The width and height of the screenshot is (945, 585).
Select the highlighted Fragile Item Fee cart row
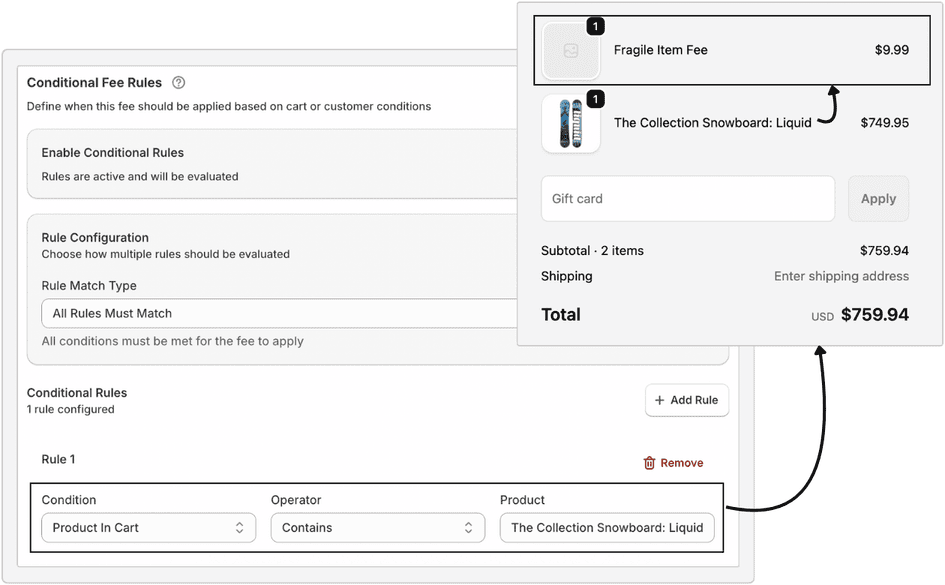point(731,49)
